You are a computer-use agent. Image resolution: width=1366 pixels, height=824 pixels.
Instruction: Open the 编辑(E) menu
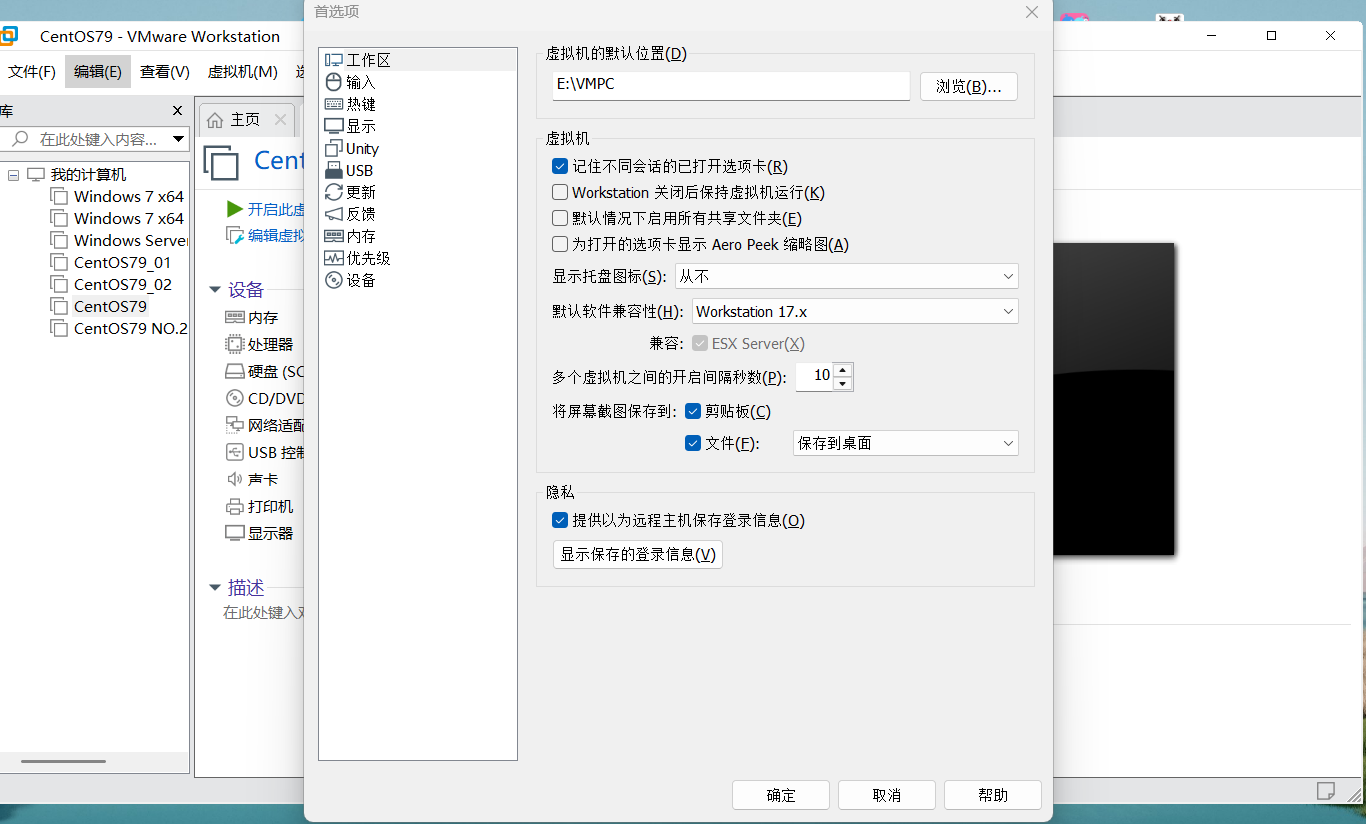click(98, 72)
